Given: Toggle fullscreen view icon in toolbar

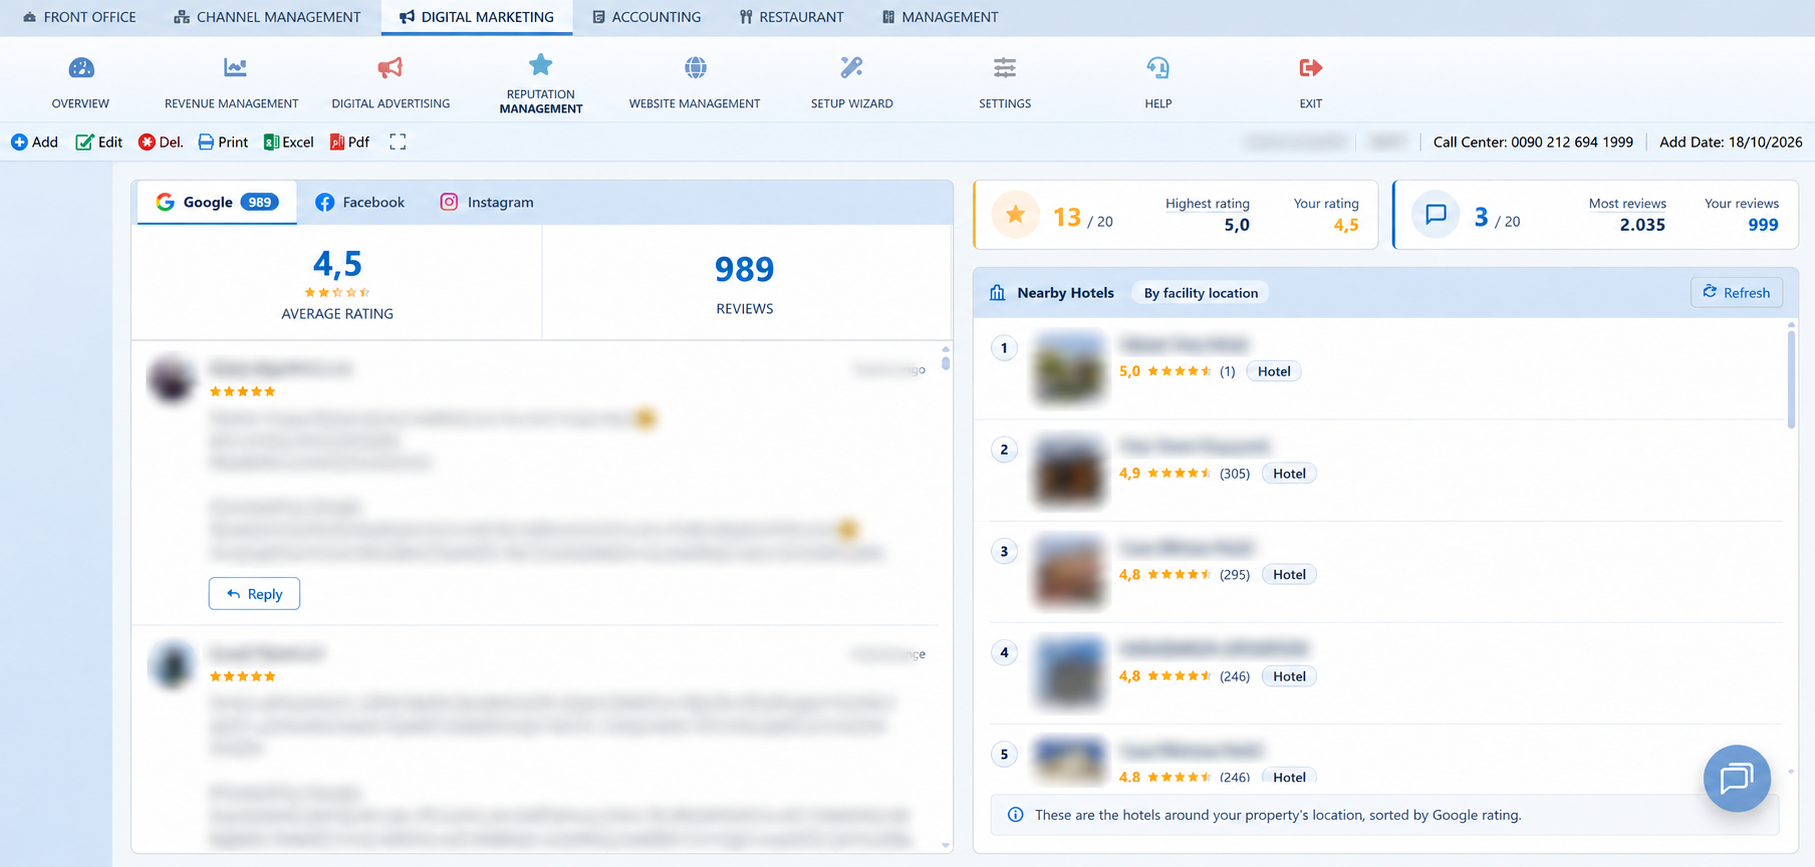Looking at the screenshot, I should (x=398, y=142).
